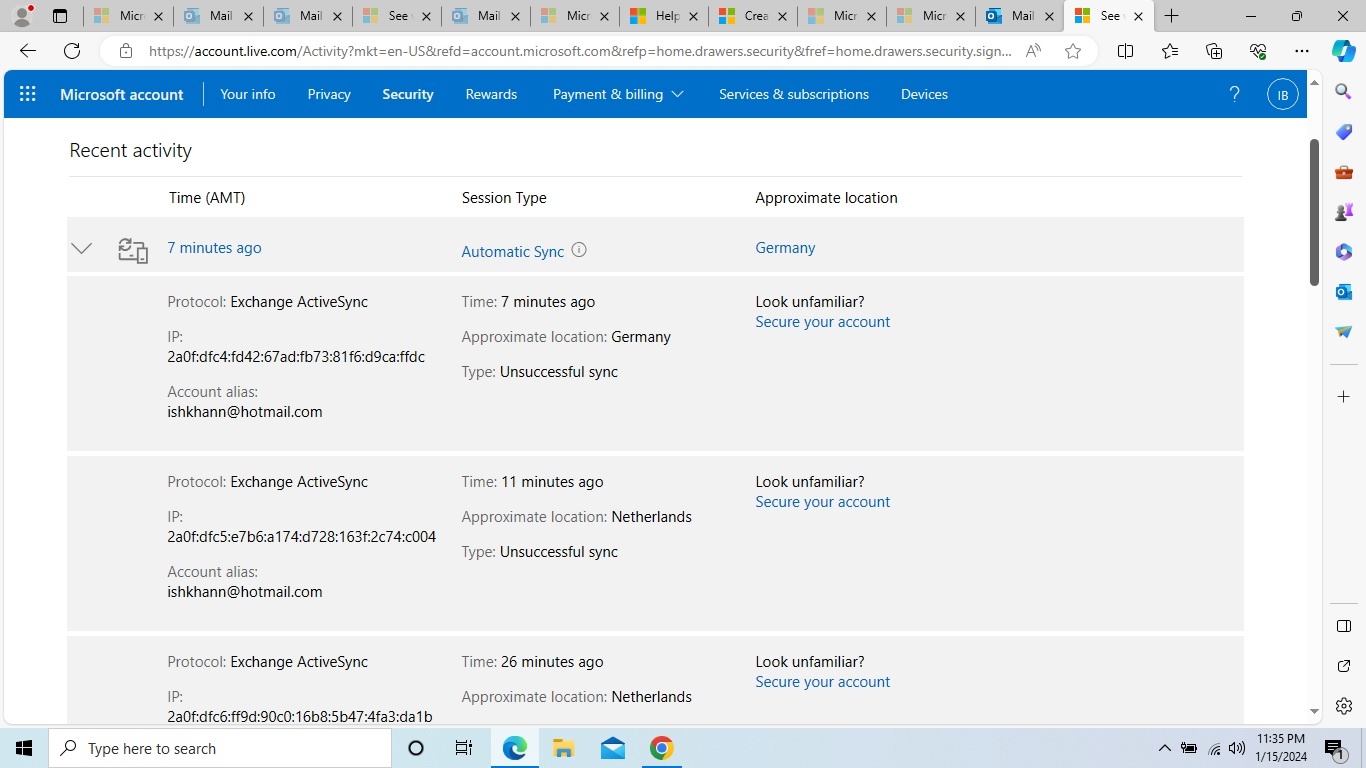Screen dimensions: 1366x768
Task: Open Services & subscriptions
Action: (x=794, y=94)
